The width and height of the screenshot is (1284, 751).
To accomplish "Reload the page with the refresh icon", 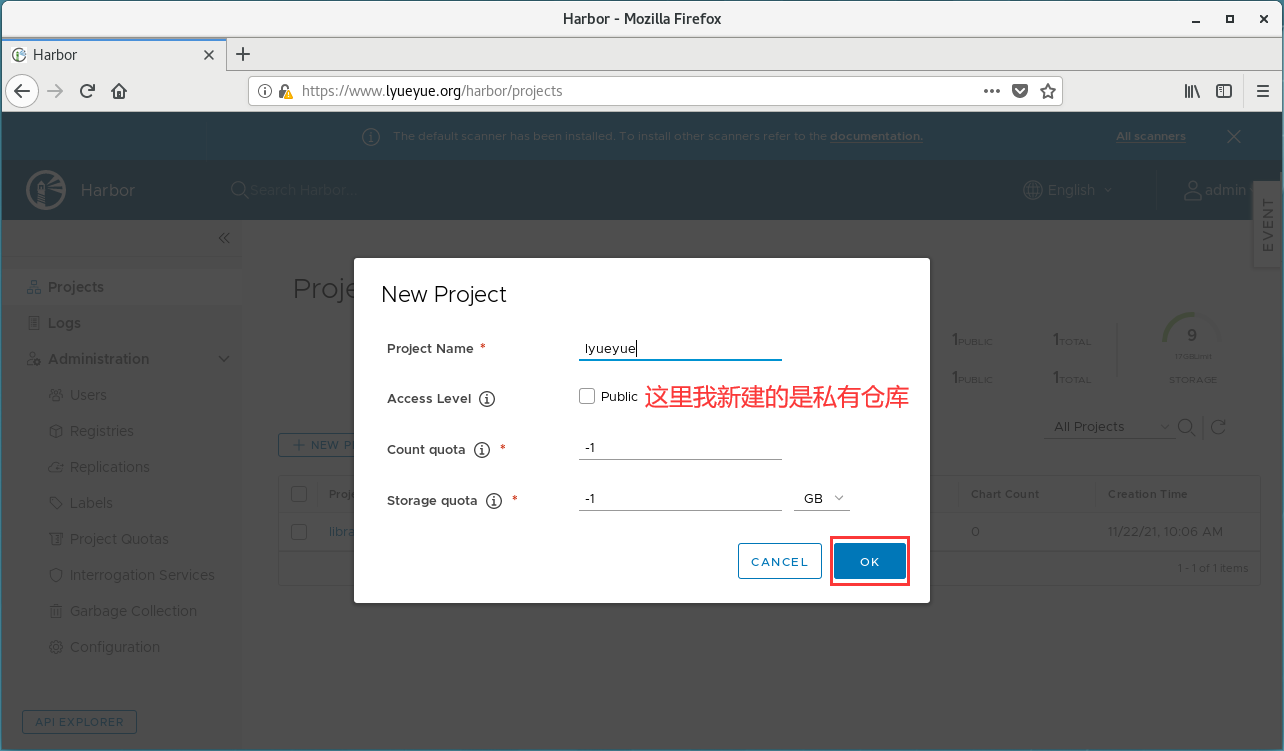I will click(87, 91).
